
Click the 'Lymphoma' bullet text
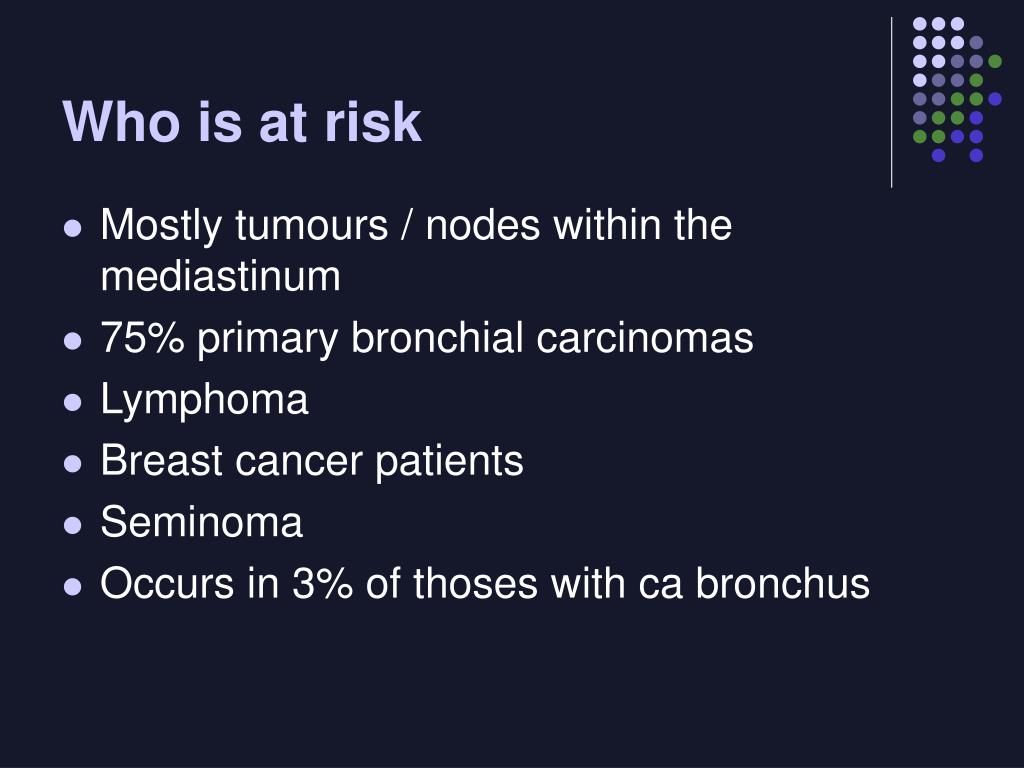click(x=204, y=400)
